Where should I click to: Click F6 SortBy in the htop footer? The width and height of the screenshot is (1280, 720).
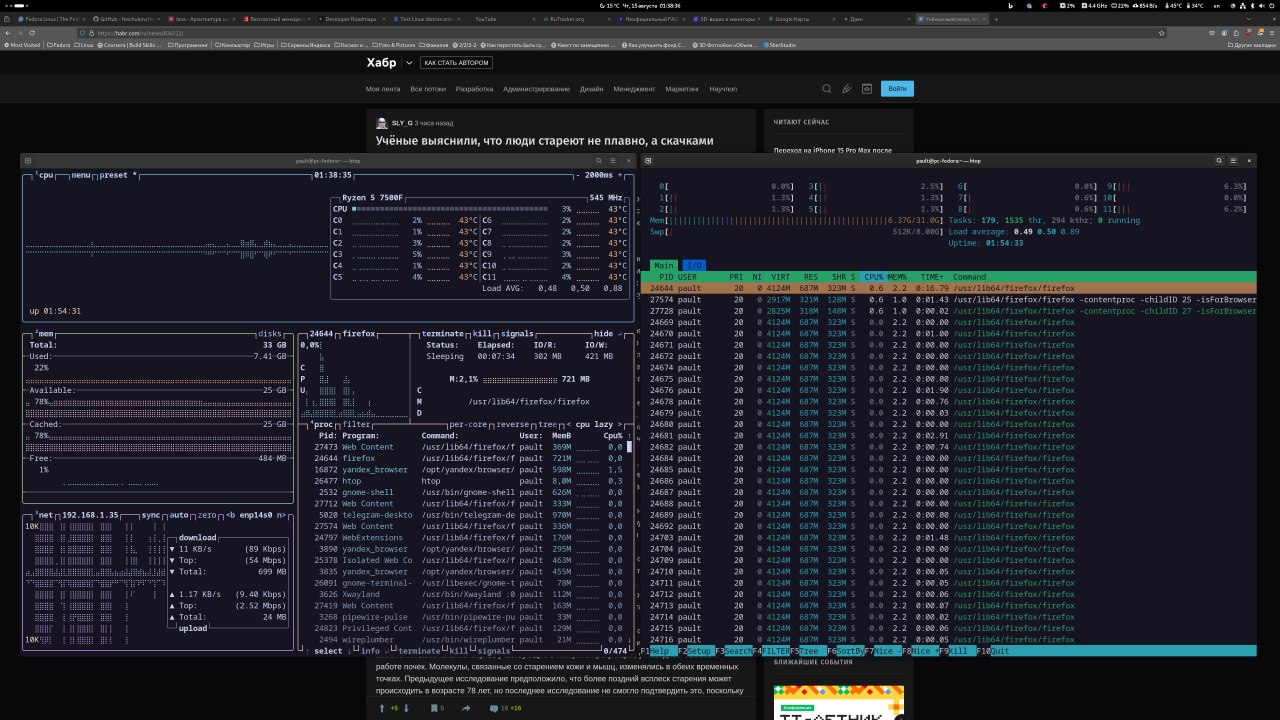click(x=846, y=651)
